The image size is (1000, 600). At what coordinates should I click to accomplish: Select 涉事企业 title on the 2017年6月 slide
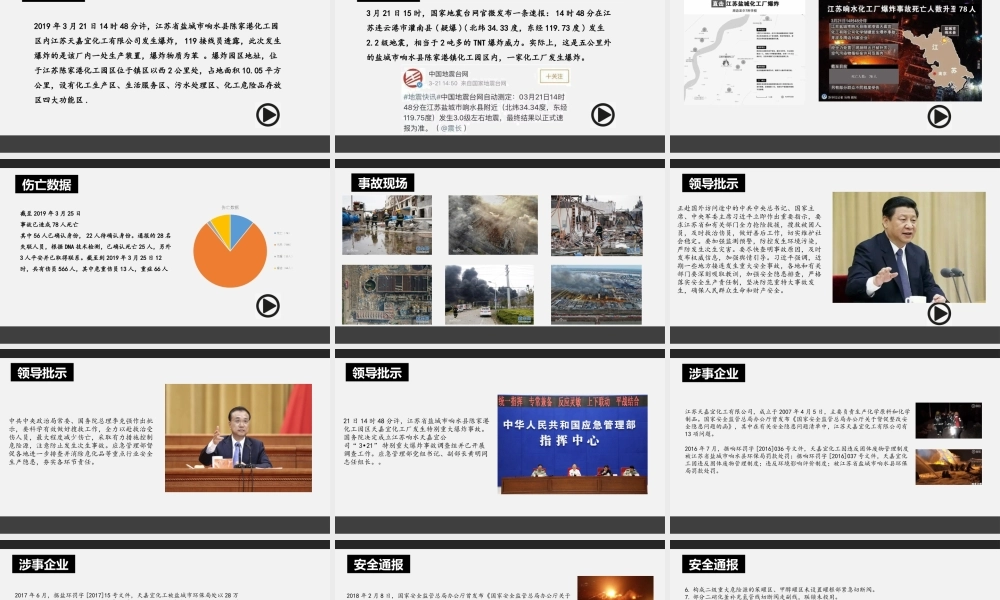coord(43,564)
